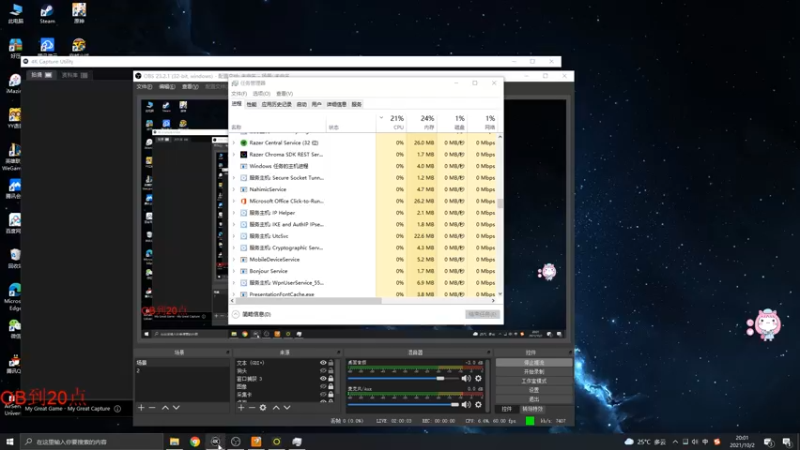Sort processes by the 内存 column header

(x=422, y=122)
